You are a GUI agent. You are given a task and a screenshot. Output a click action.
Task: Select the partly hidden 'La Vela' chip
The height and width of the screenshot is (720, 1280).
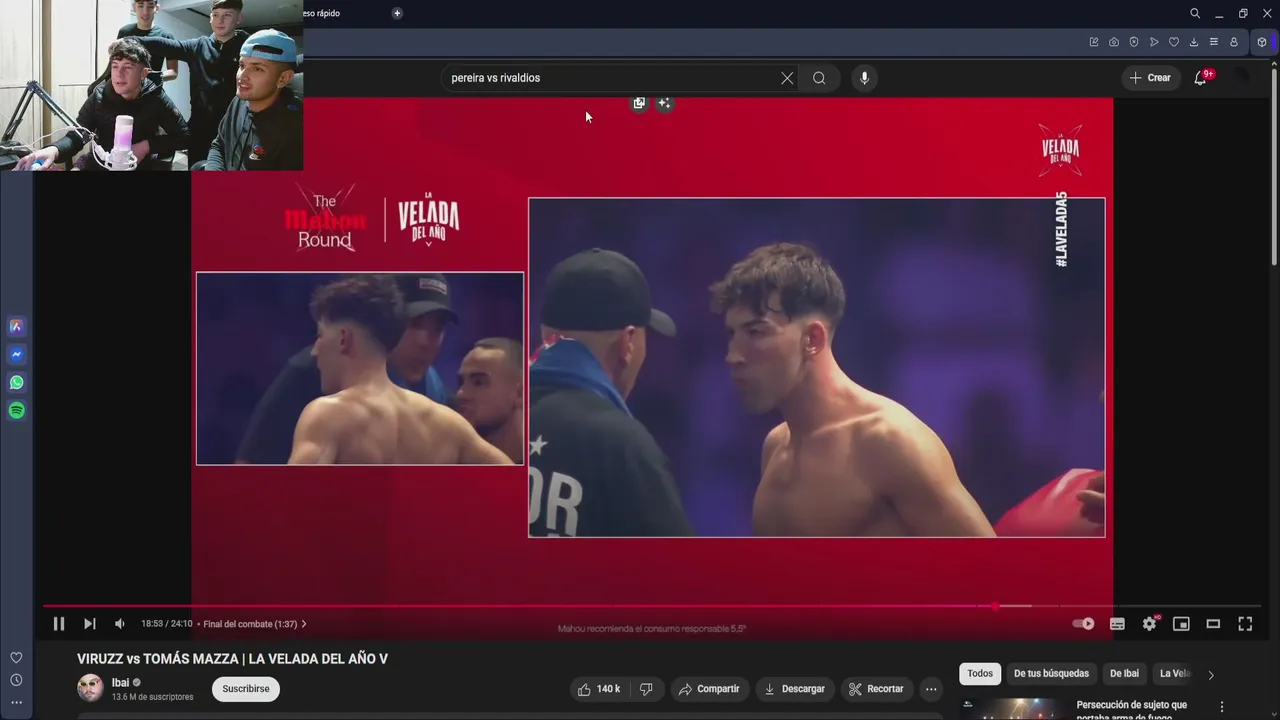click(x=1174, y=674)
